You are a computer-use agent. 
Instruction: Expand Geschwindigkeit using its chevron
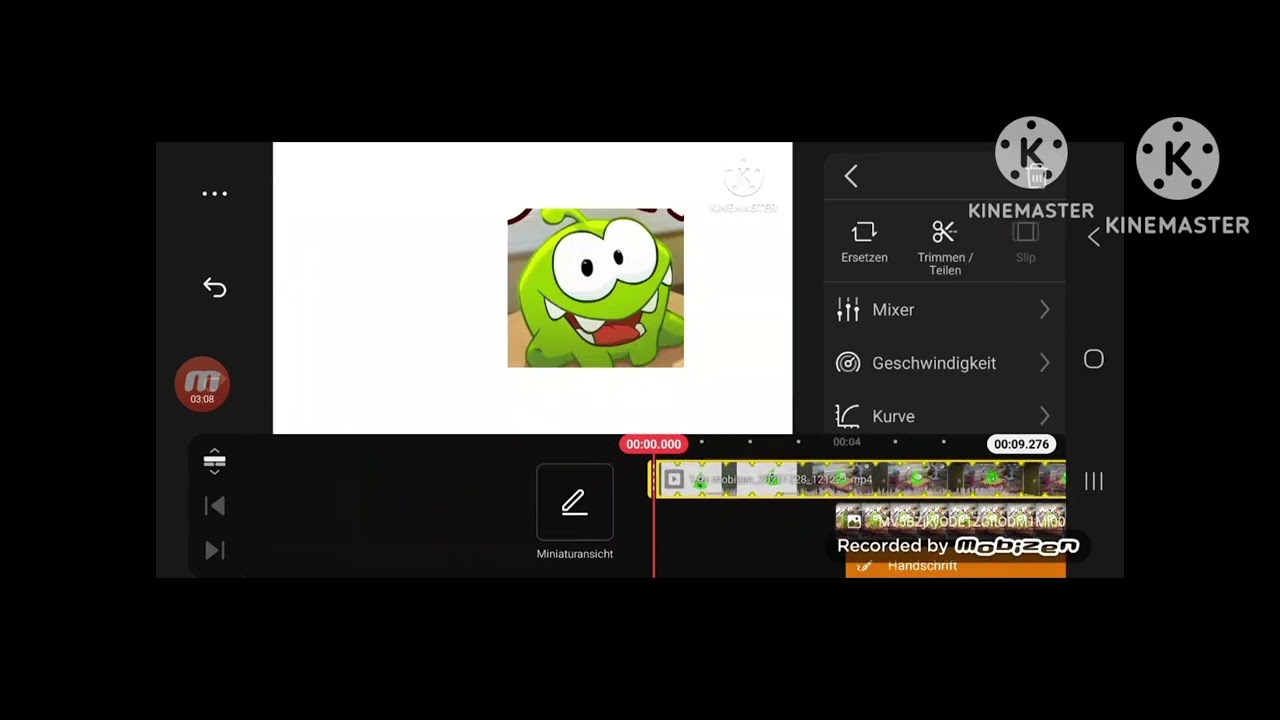click(x=1044, y=363)
